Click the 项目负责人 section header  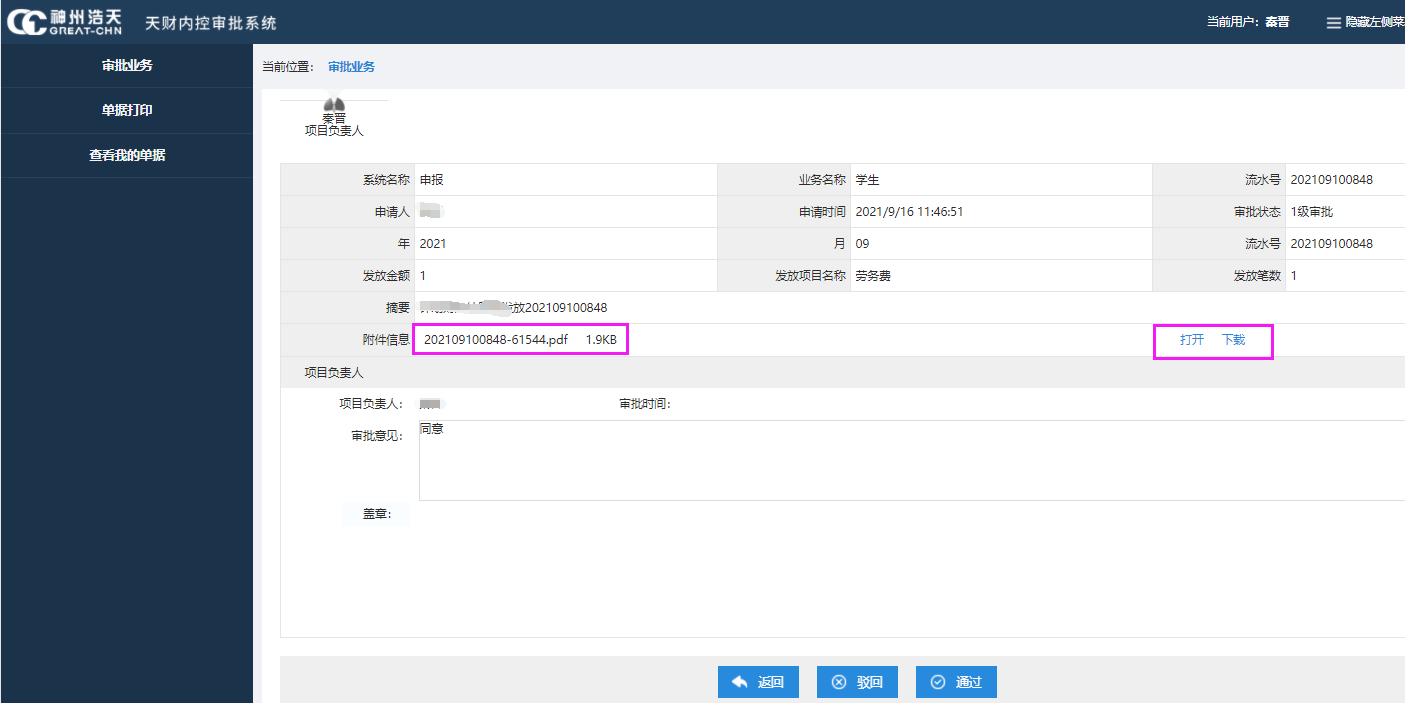[334, 372]
